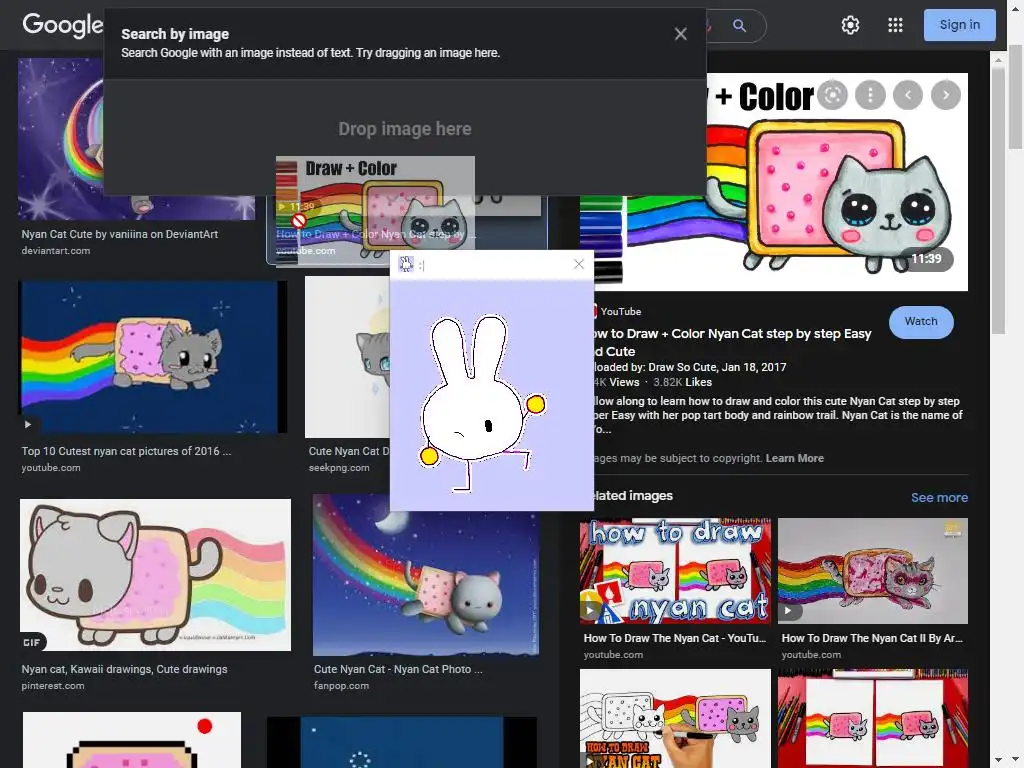The width and height of the screenshot is (1024, 768).
Task: Open Top 10 Cutest nyan cat pictures thumbnail
Action: pos(153,357)
